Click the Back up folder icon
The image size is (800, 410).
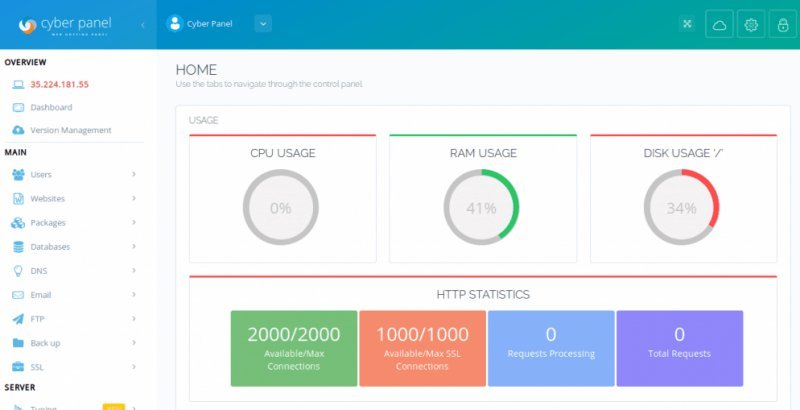tap(18, 343)
